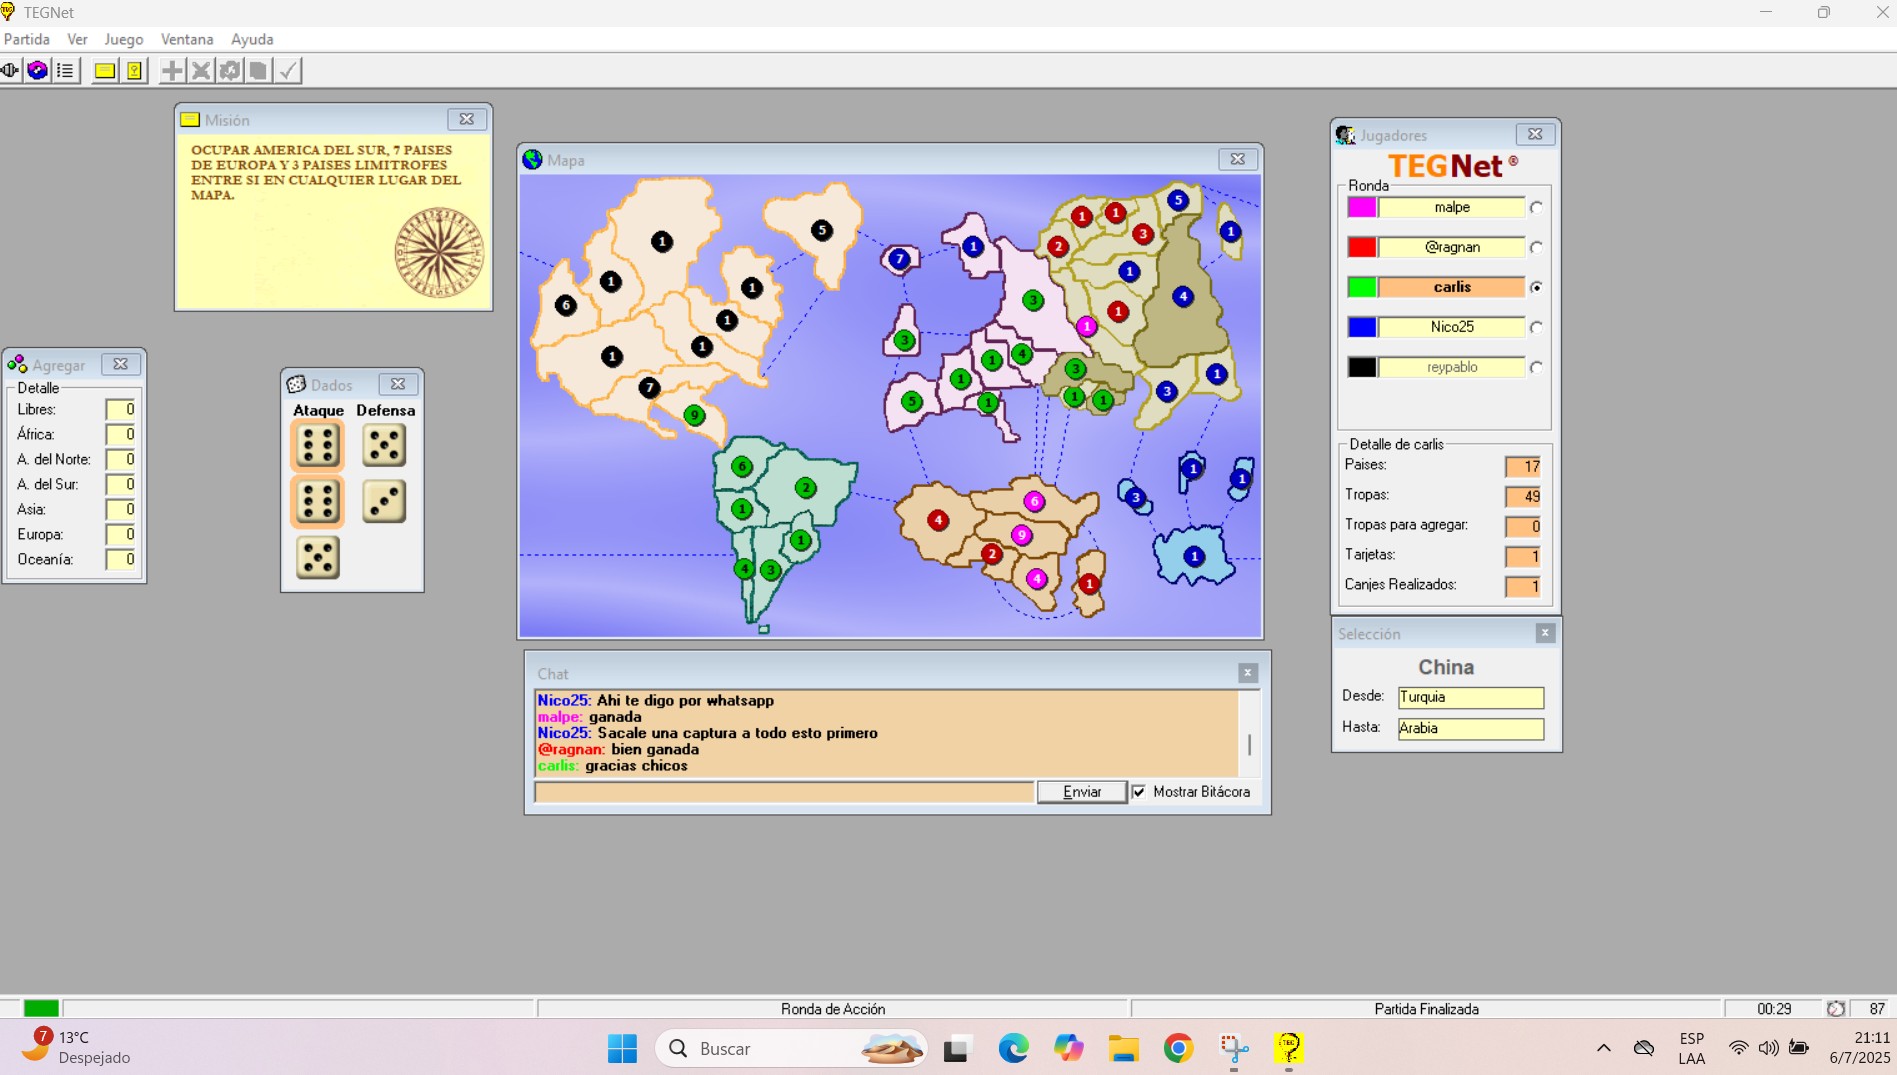1897x1075 pixels.
Task: Close the Dados panel
Action: [398, 384]
